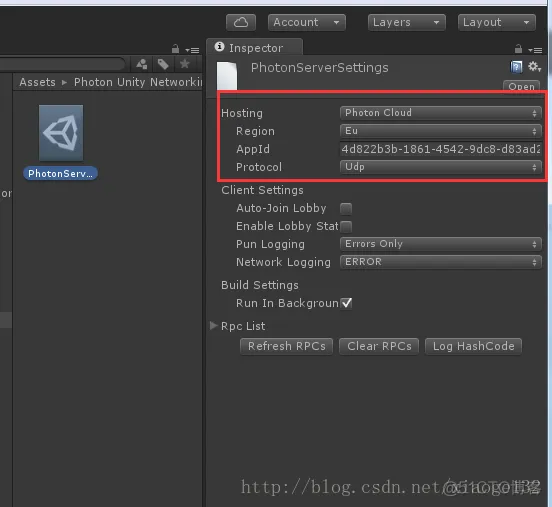The width and height of the screenshot is (552, 507).
Task: Open the Inspector panel options menu
Action: (535, 50)
